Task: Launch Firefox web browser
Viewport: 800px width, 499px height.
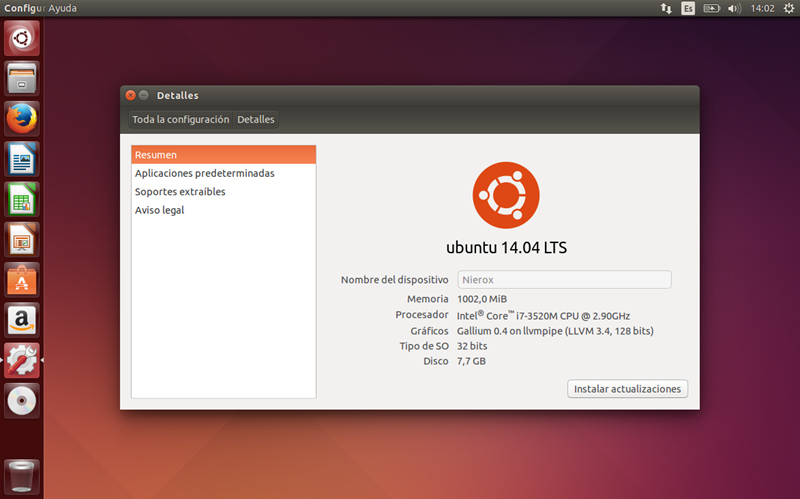Action: 21,118
